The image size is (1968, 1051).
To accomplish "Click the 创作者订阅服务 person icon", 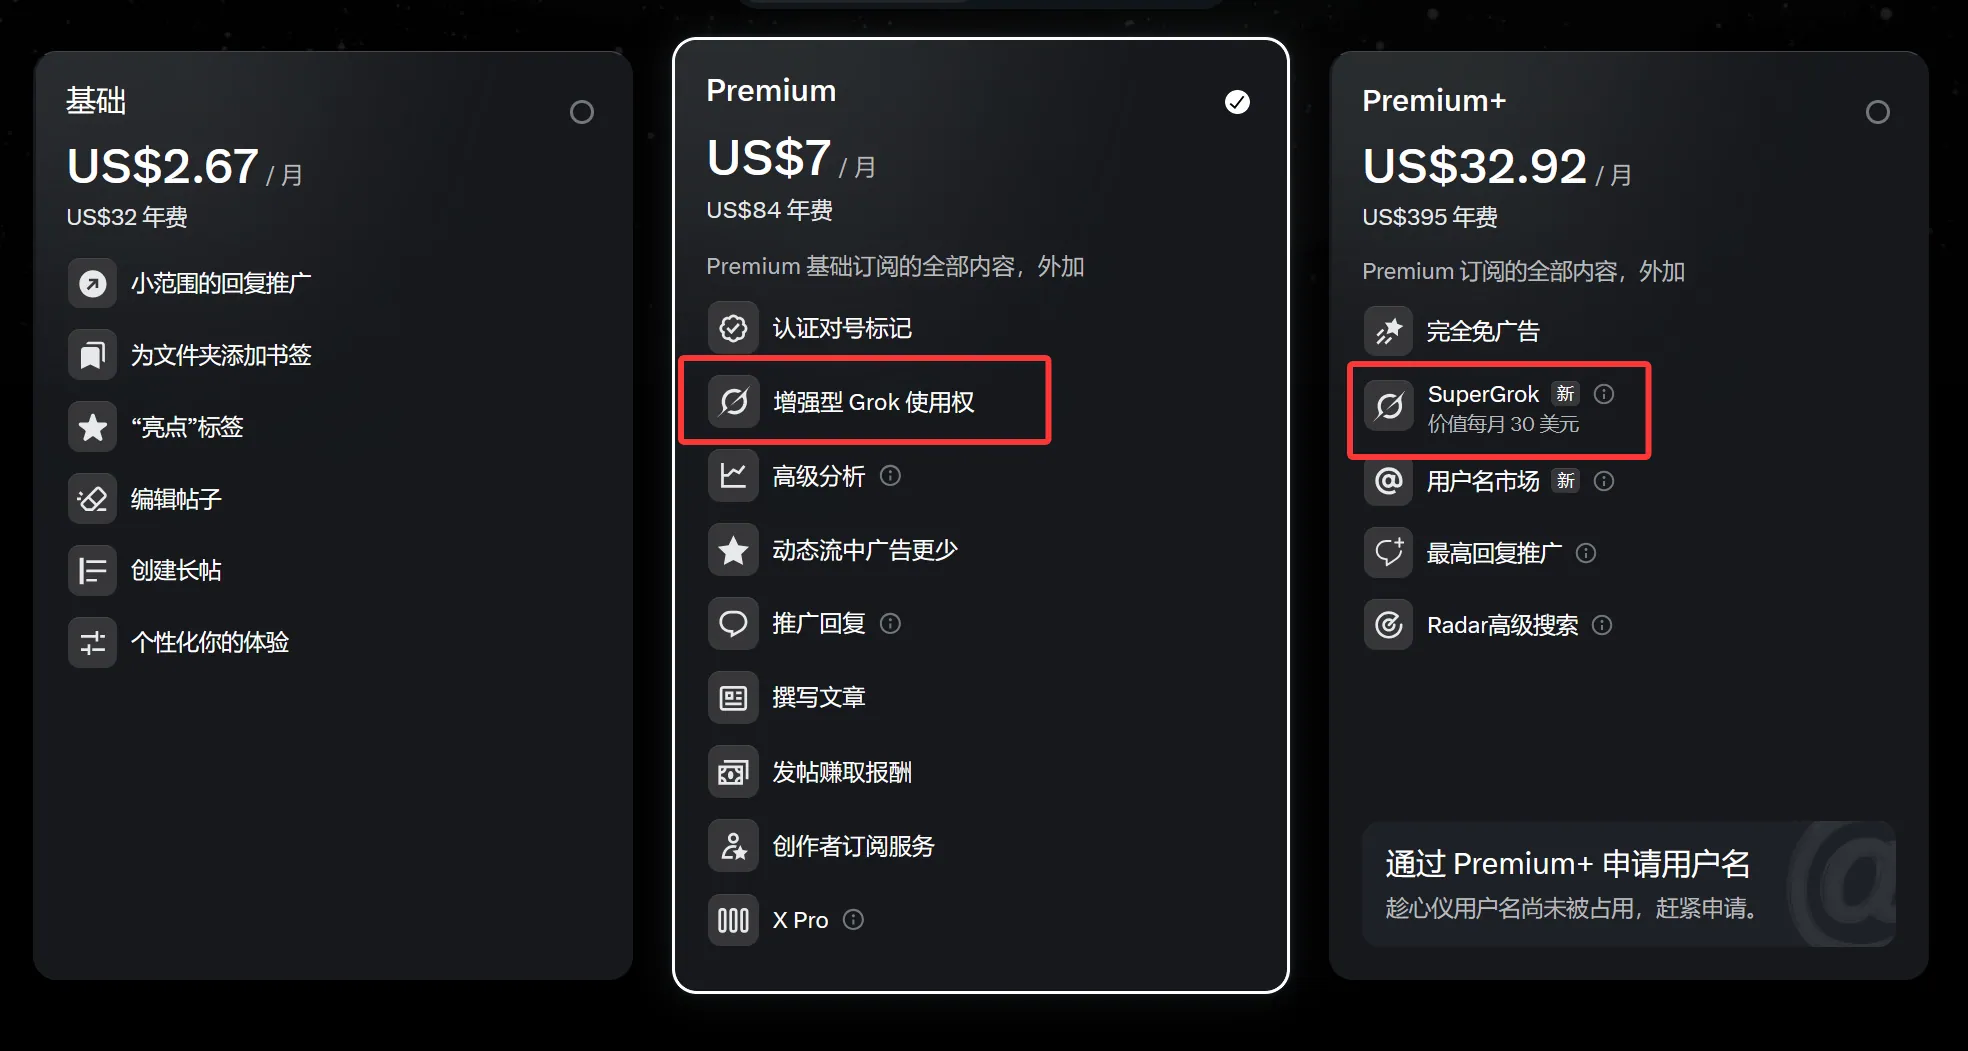I will pos(733,845).
